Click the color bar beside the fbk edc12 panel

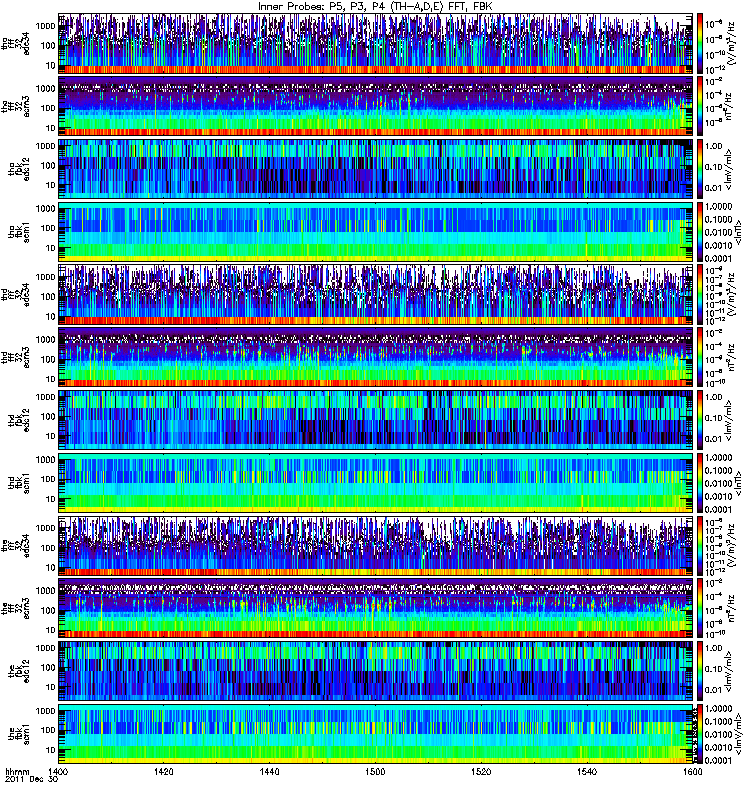pyautogui.click(x=699, y=671)
